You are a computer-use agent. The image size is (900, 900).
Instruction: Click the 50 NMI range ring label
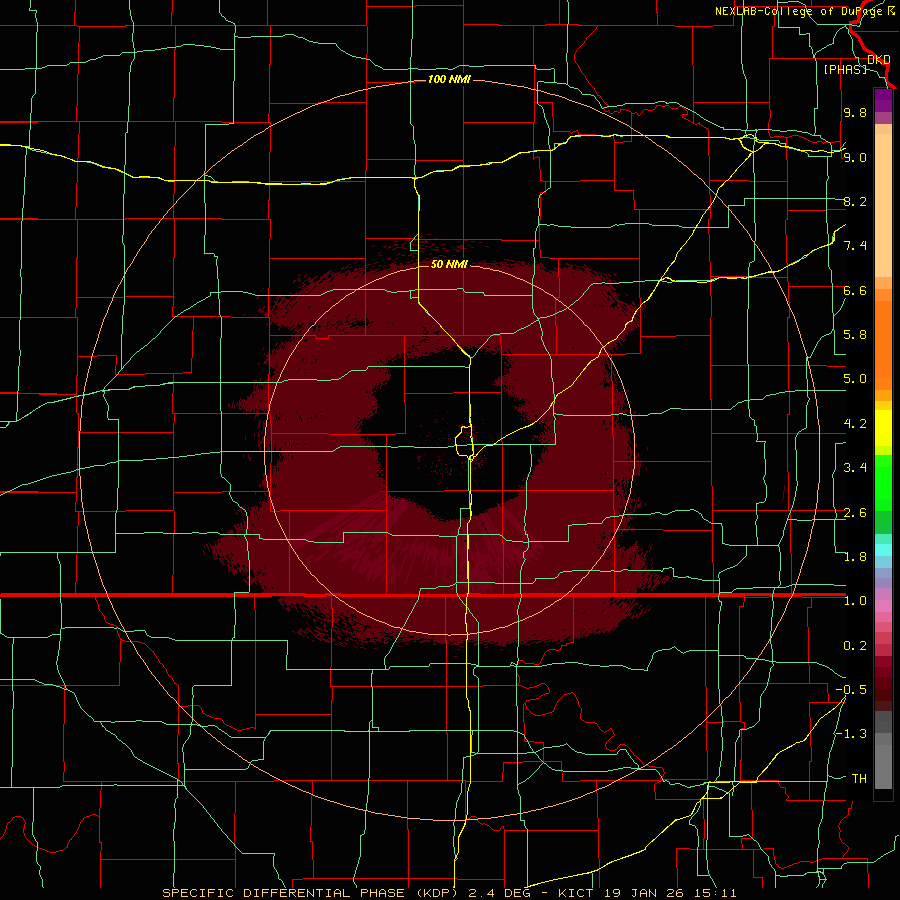coord(449,264)
